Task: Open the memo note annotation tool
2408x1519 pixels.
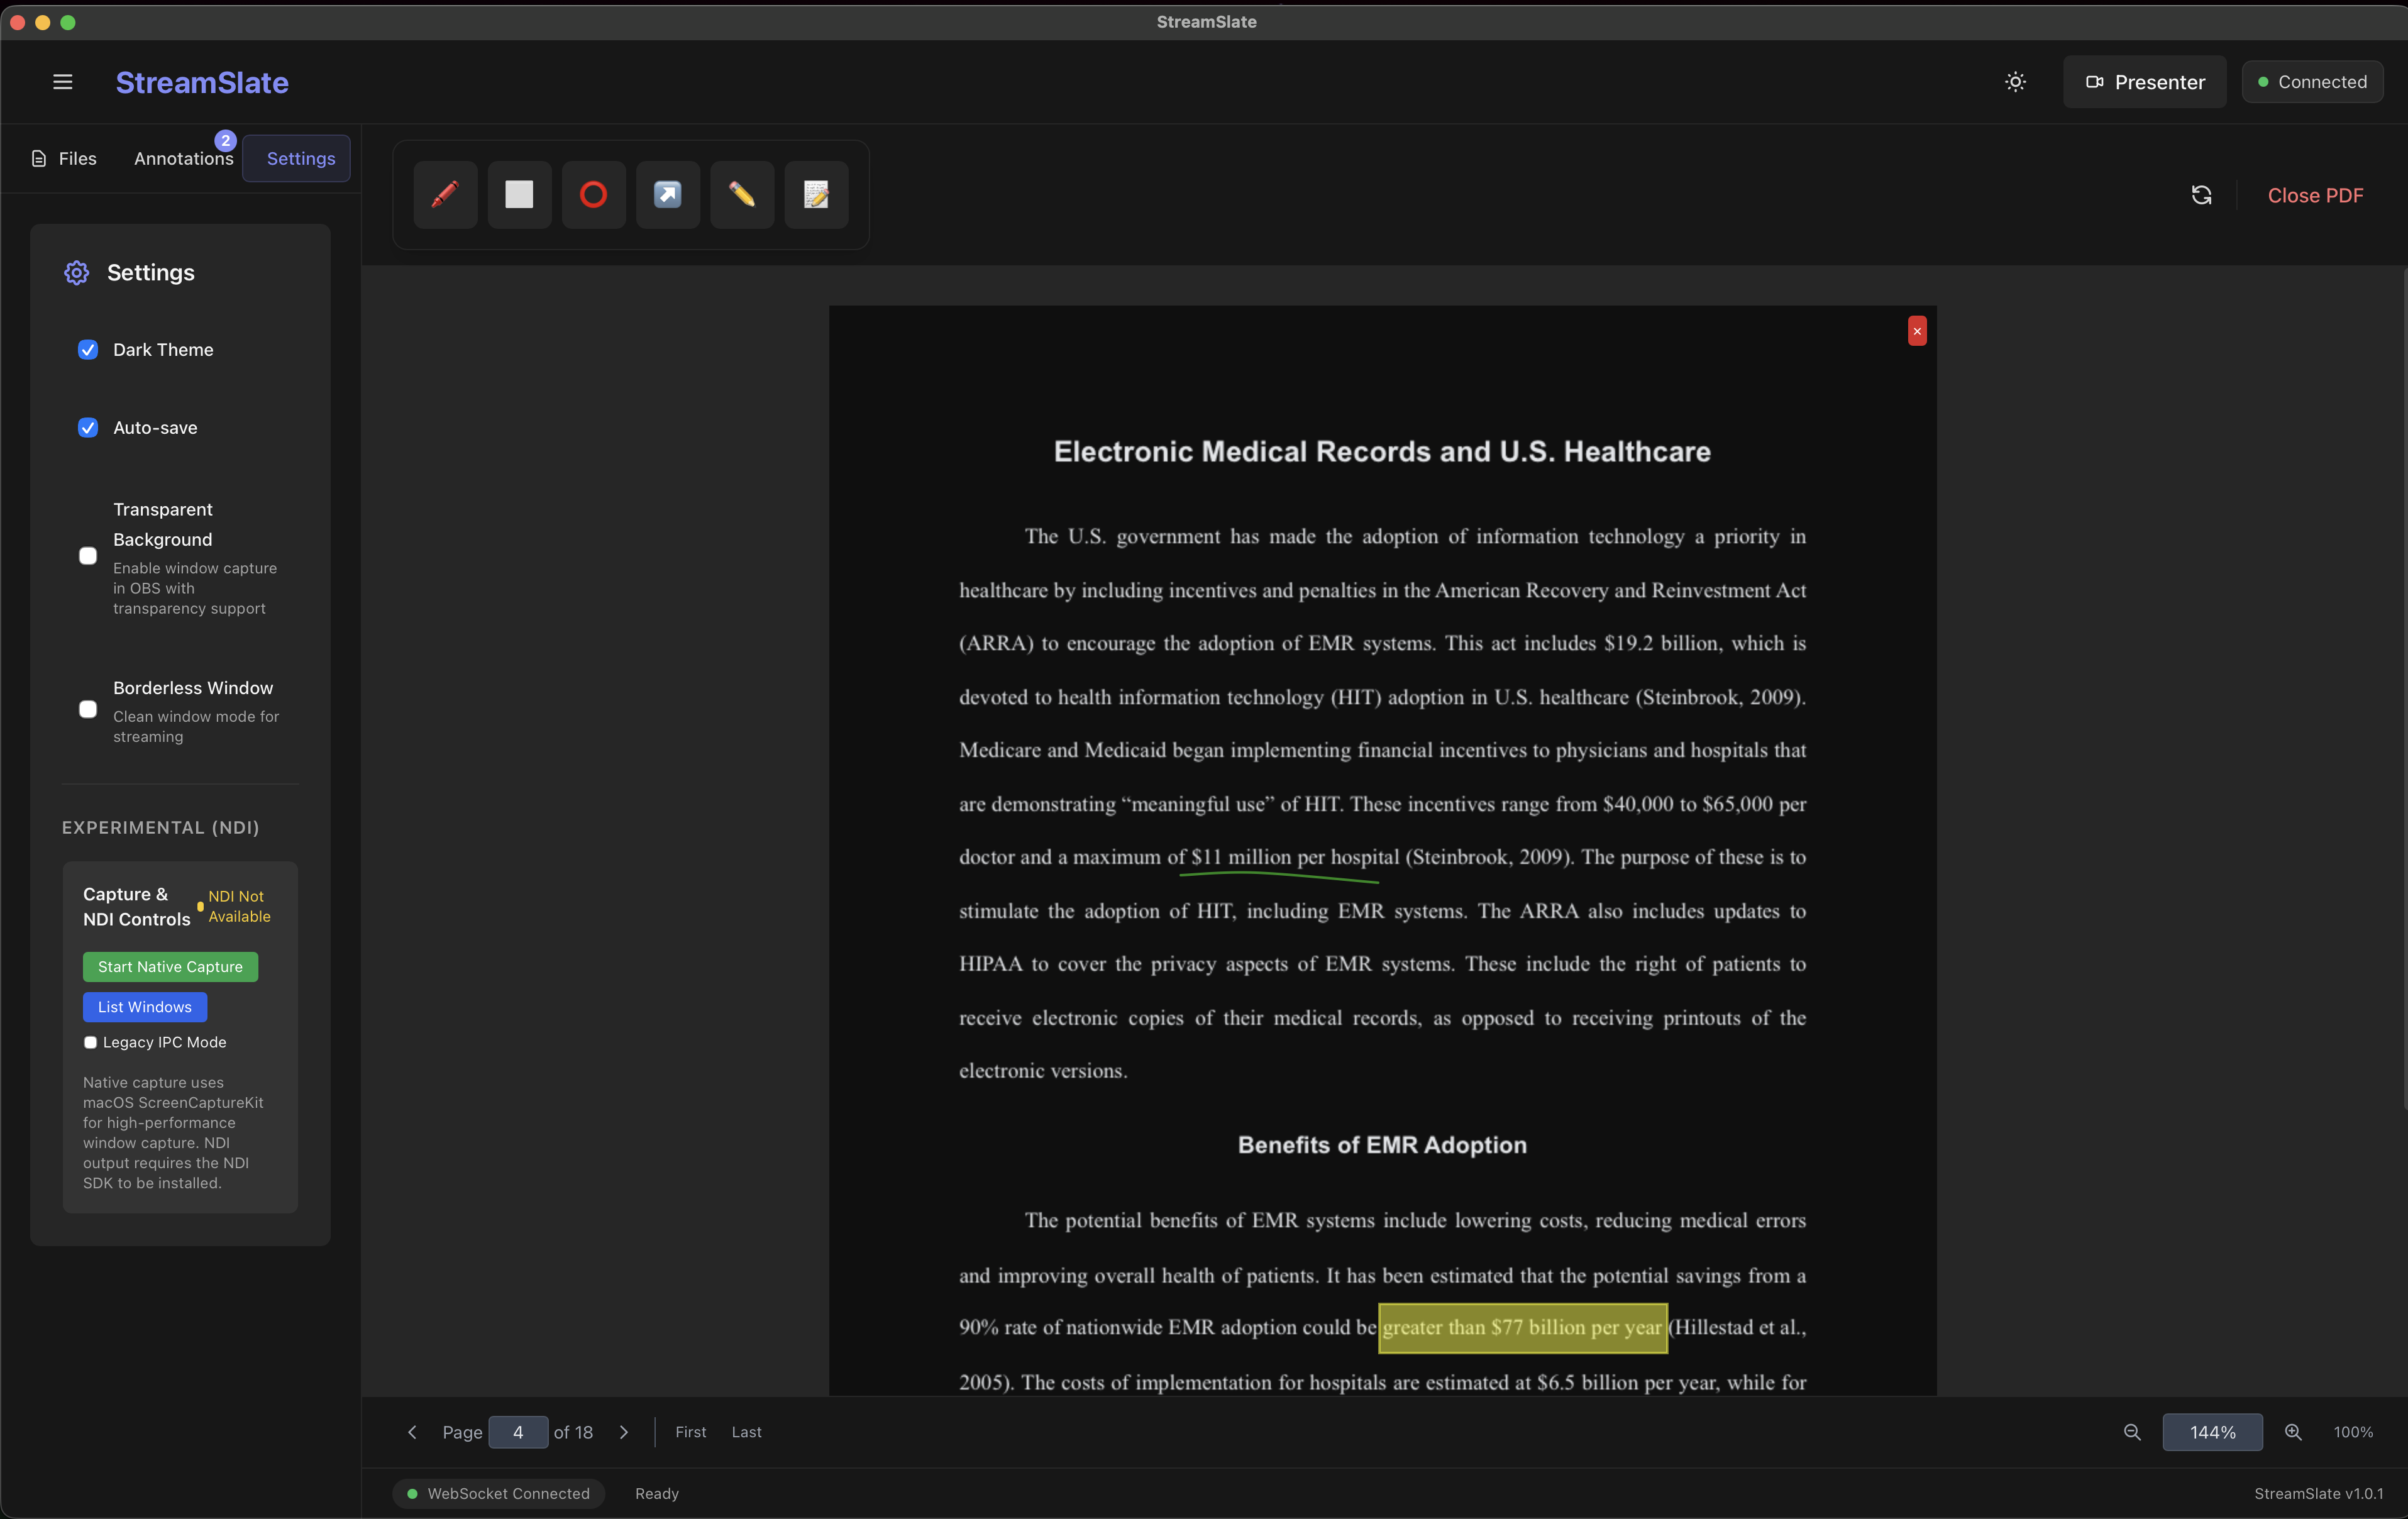Action: point(815,194)
